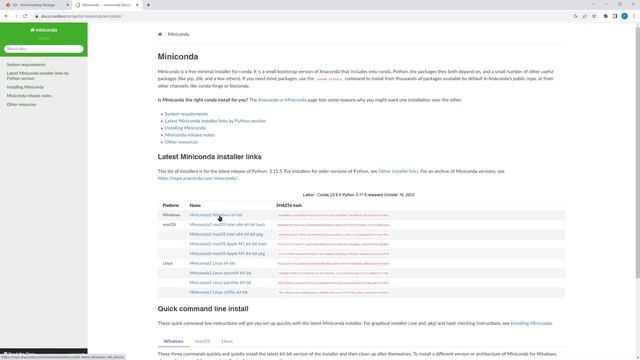Open the side panel icon
Screen dimensions: 640x360
615,16
